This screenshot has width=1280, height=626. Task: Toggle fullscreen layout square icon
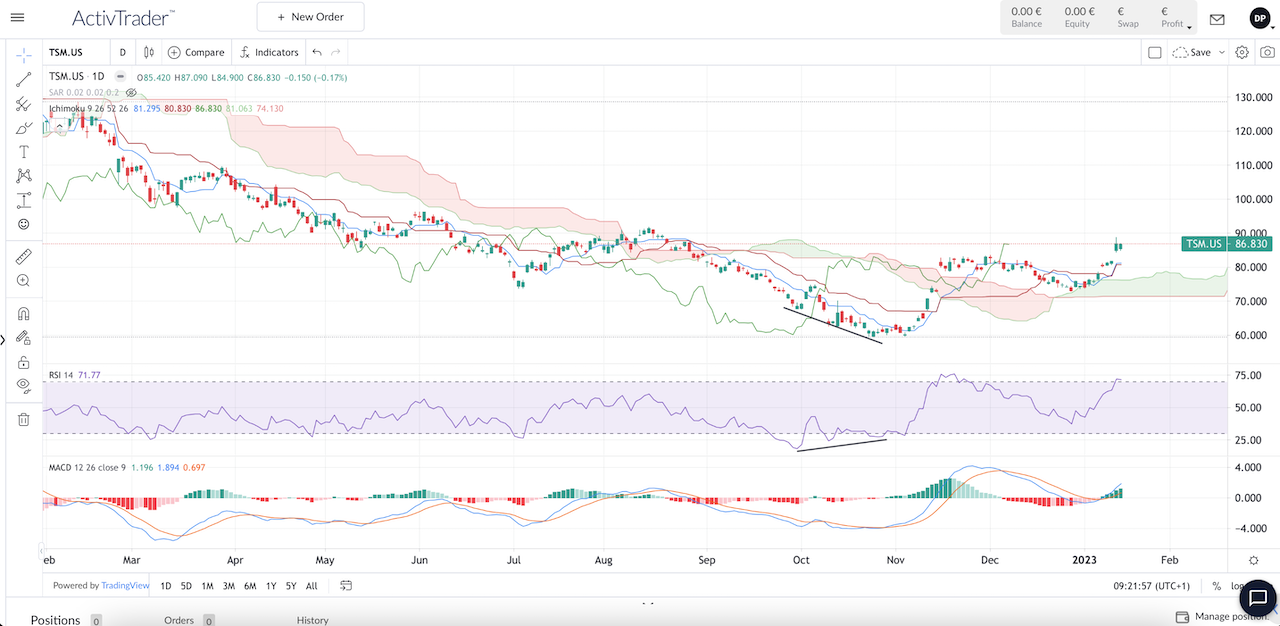coord(1154,52)
